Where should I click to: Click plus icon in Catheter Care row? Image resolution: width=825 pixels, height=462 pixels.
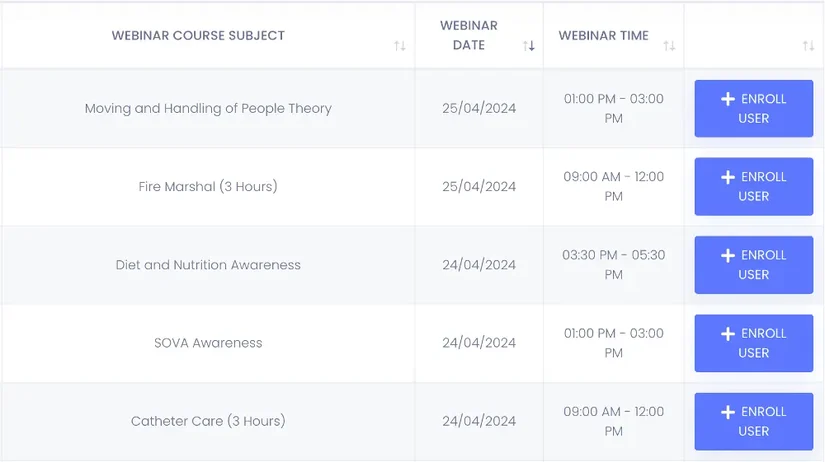tap(728, 411)
